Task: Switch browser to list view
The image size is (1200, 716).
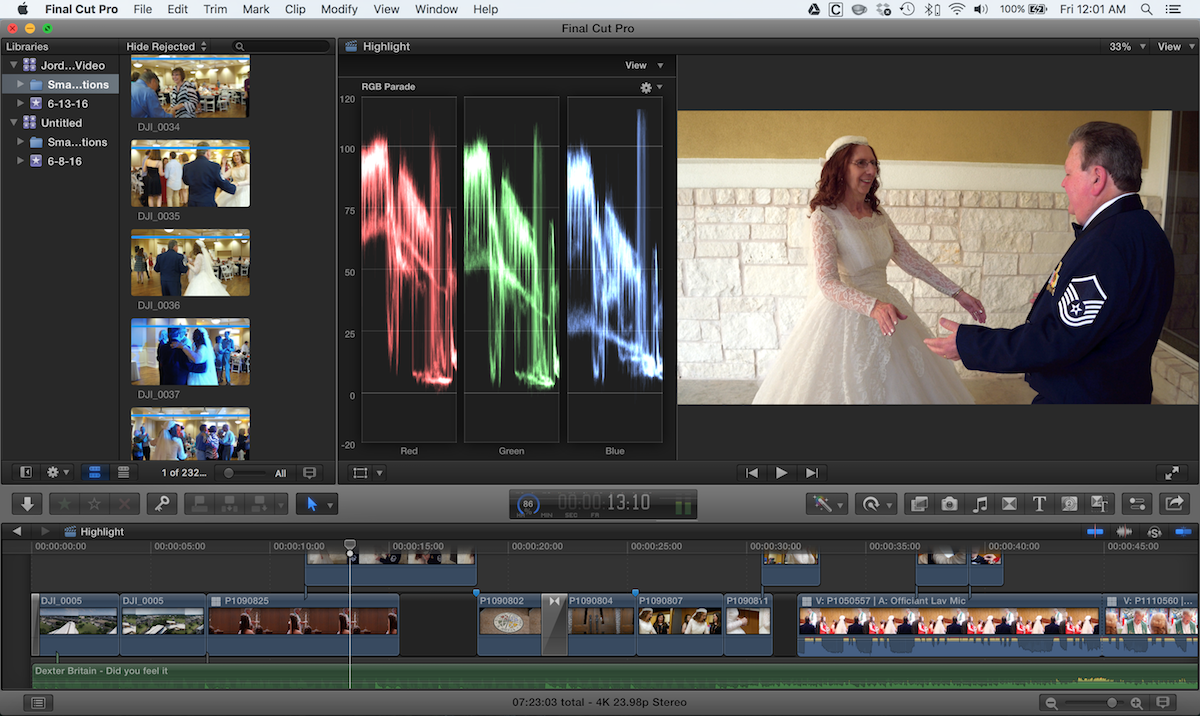Action: click(x=123, y=472)
